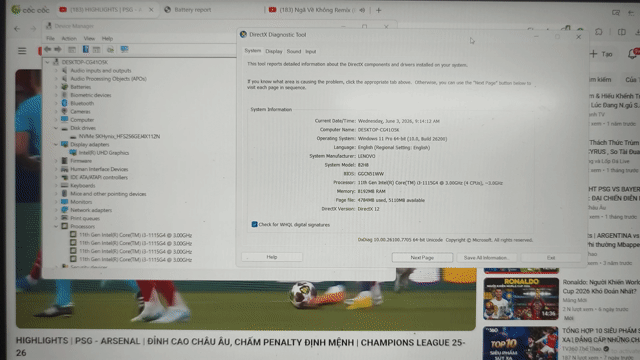
Task: Open the View menu in Device Manager
Action: [x=89, y=38]
